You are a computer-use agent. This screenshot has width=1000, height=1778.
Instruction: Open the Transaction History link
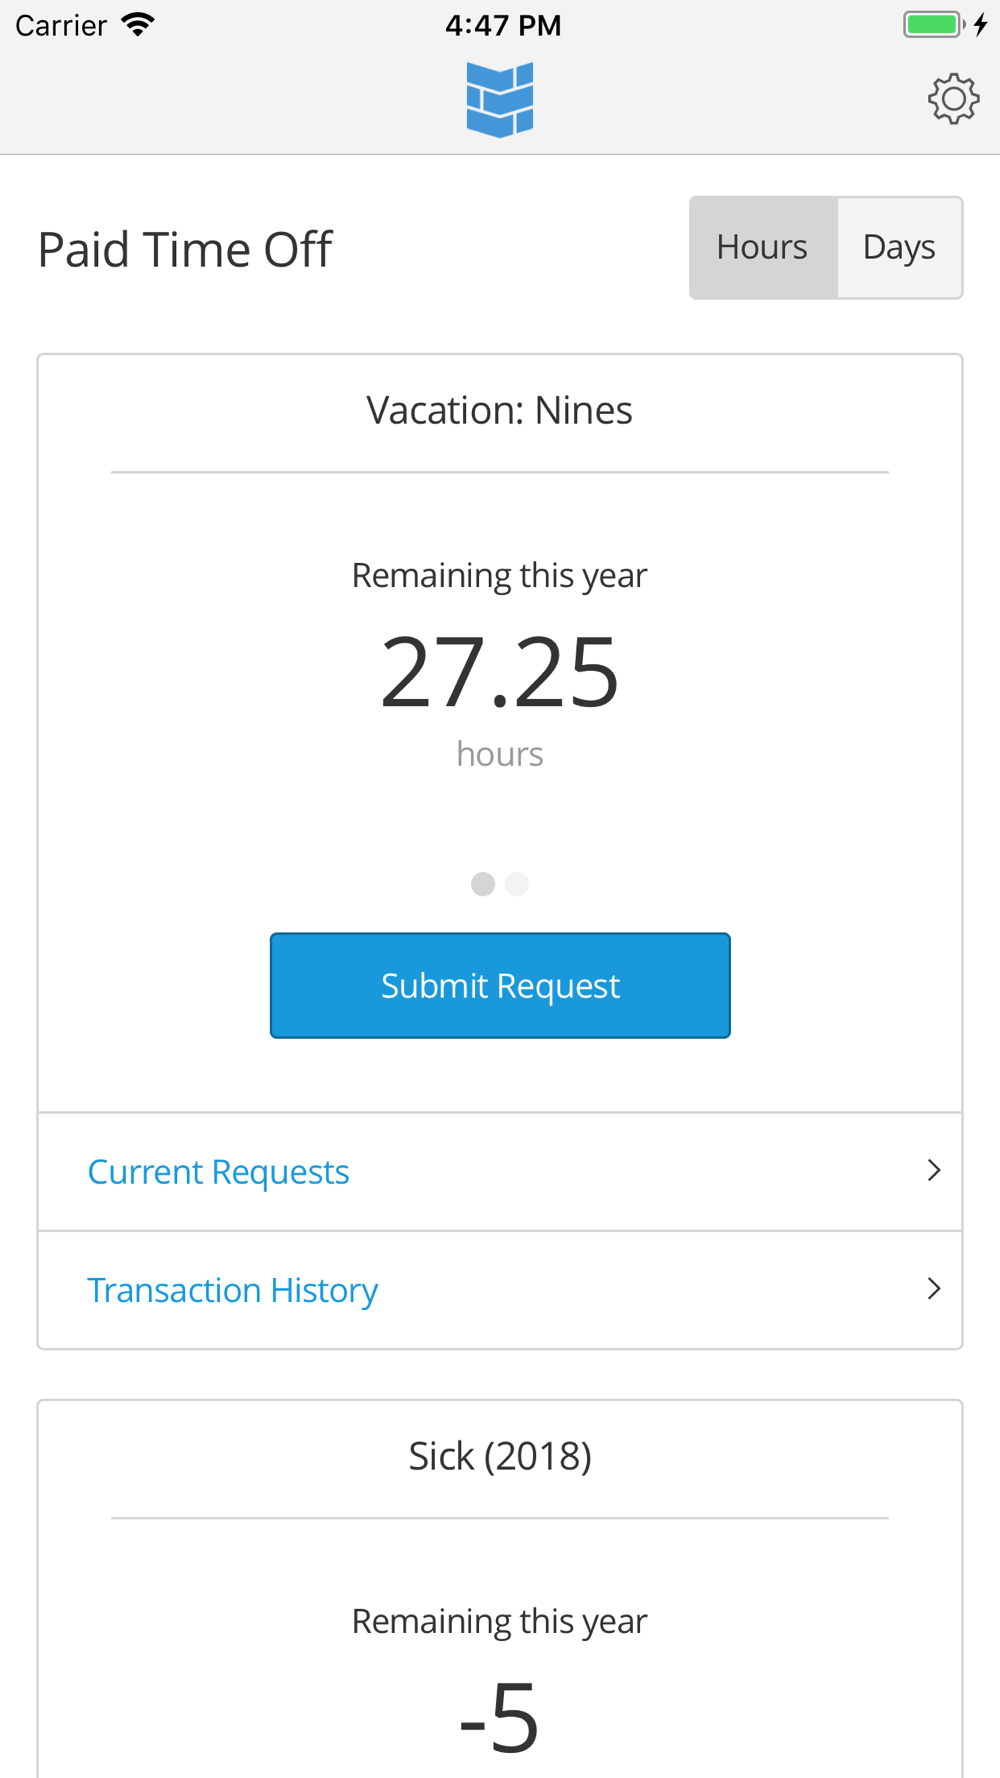[x=233, y=1290]
